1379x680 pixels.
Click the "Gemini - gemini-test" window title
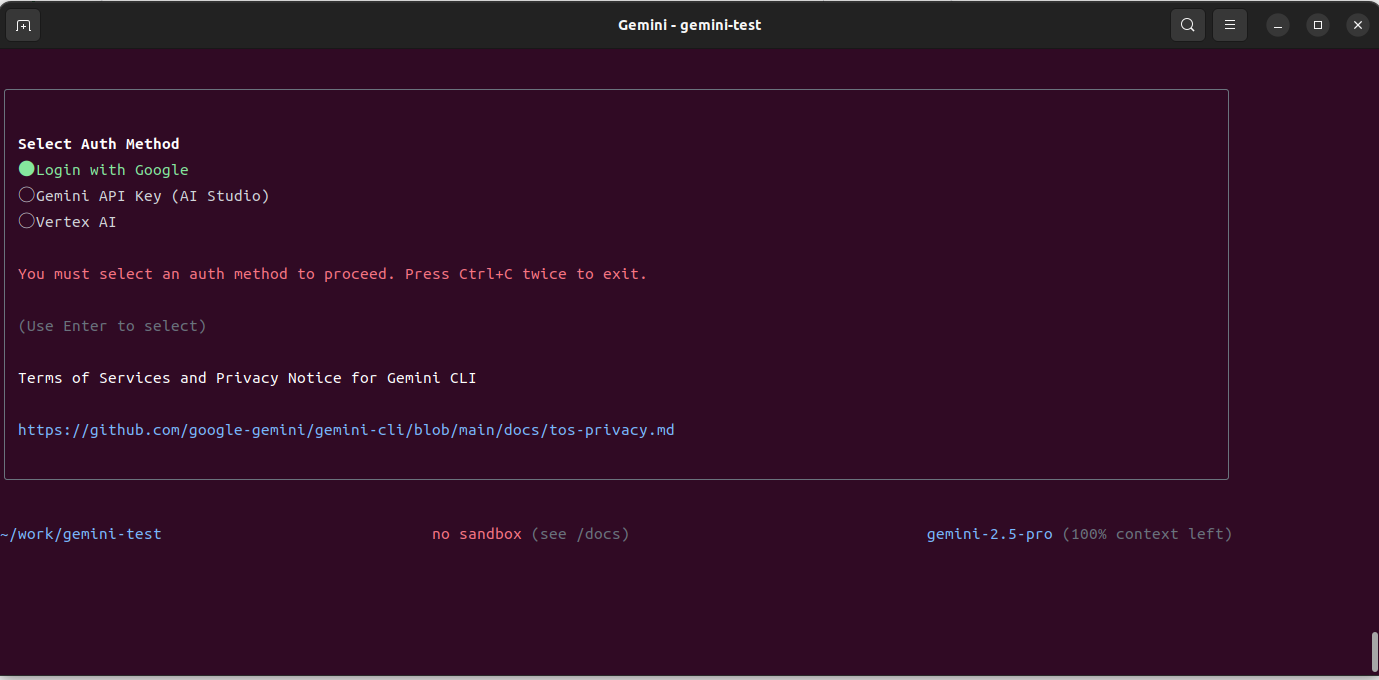689,24
